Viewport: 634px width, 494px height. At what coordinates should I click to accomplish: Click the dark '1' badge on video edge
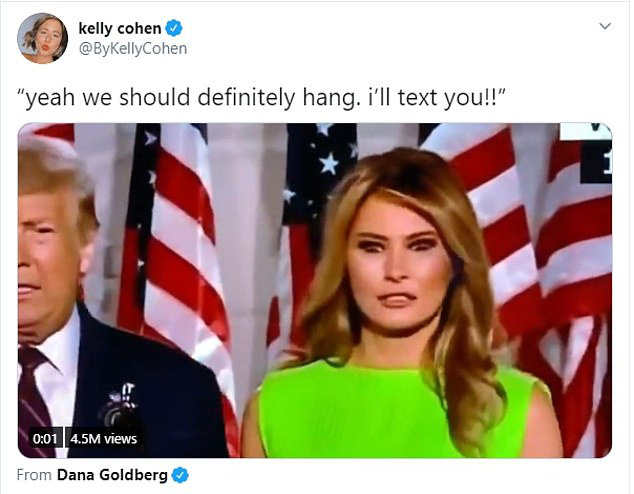(x=596, y=163)
